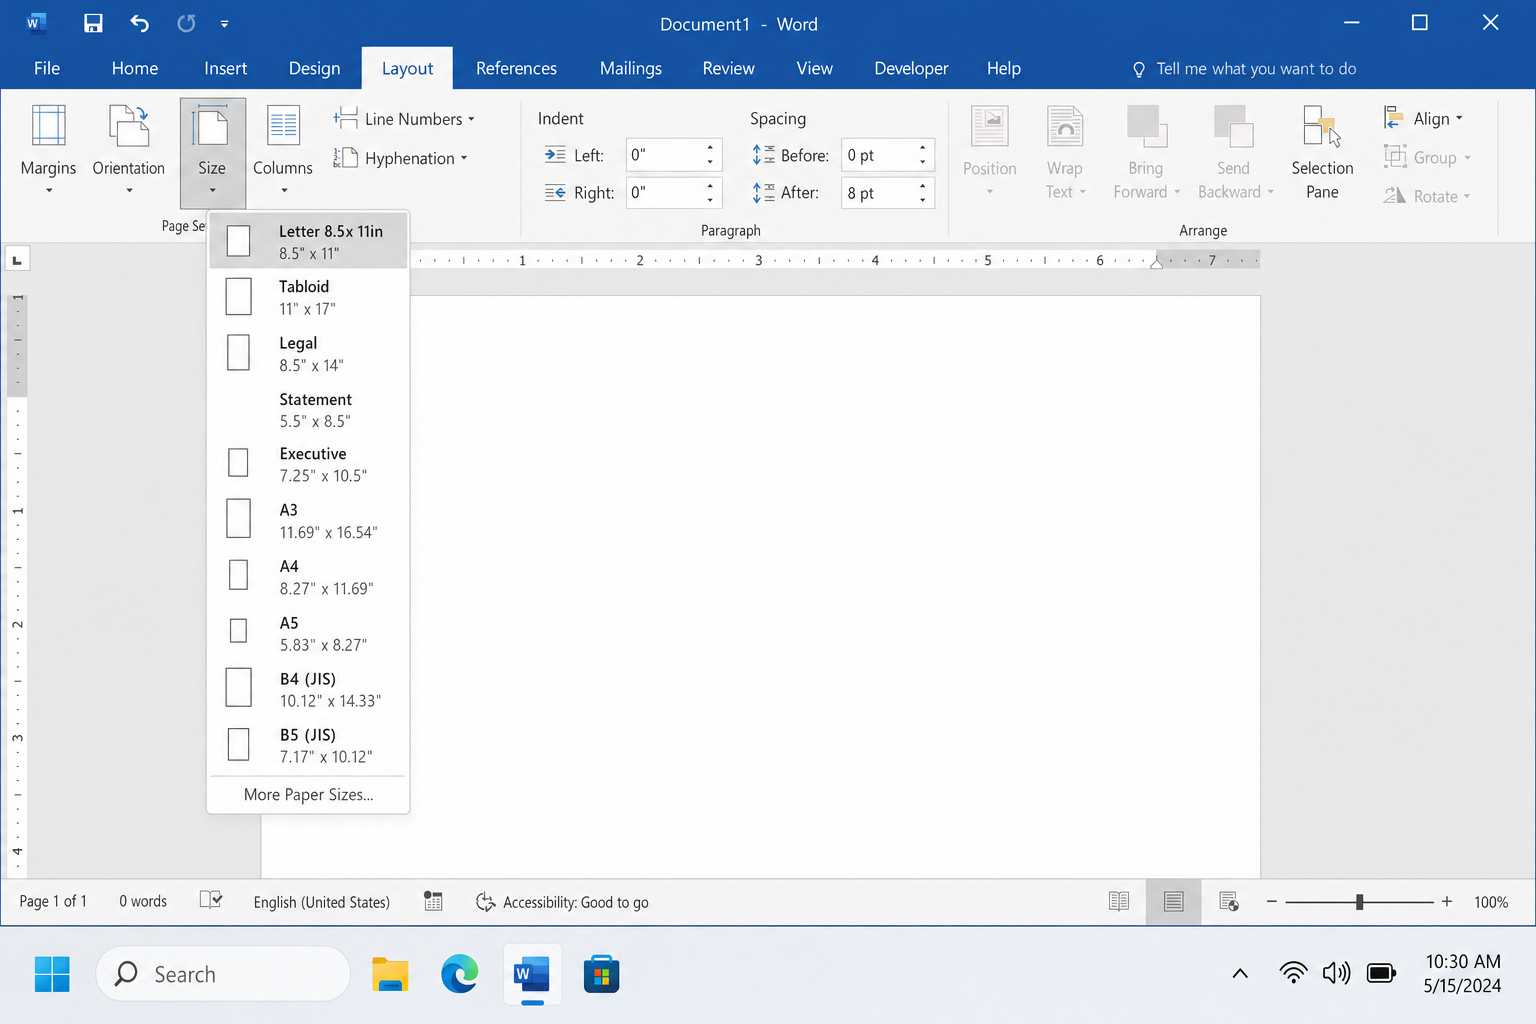Switch to the Home tab
This screenshot has height=1024, width=1536.
(135, 68)
